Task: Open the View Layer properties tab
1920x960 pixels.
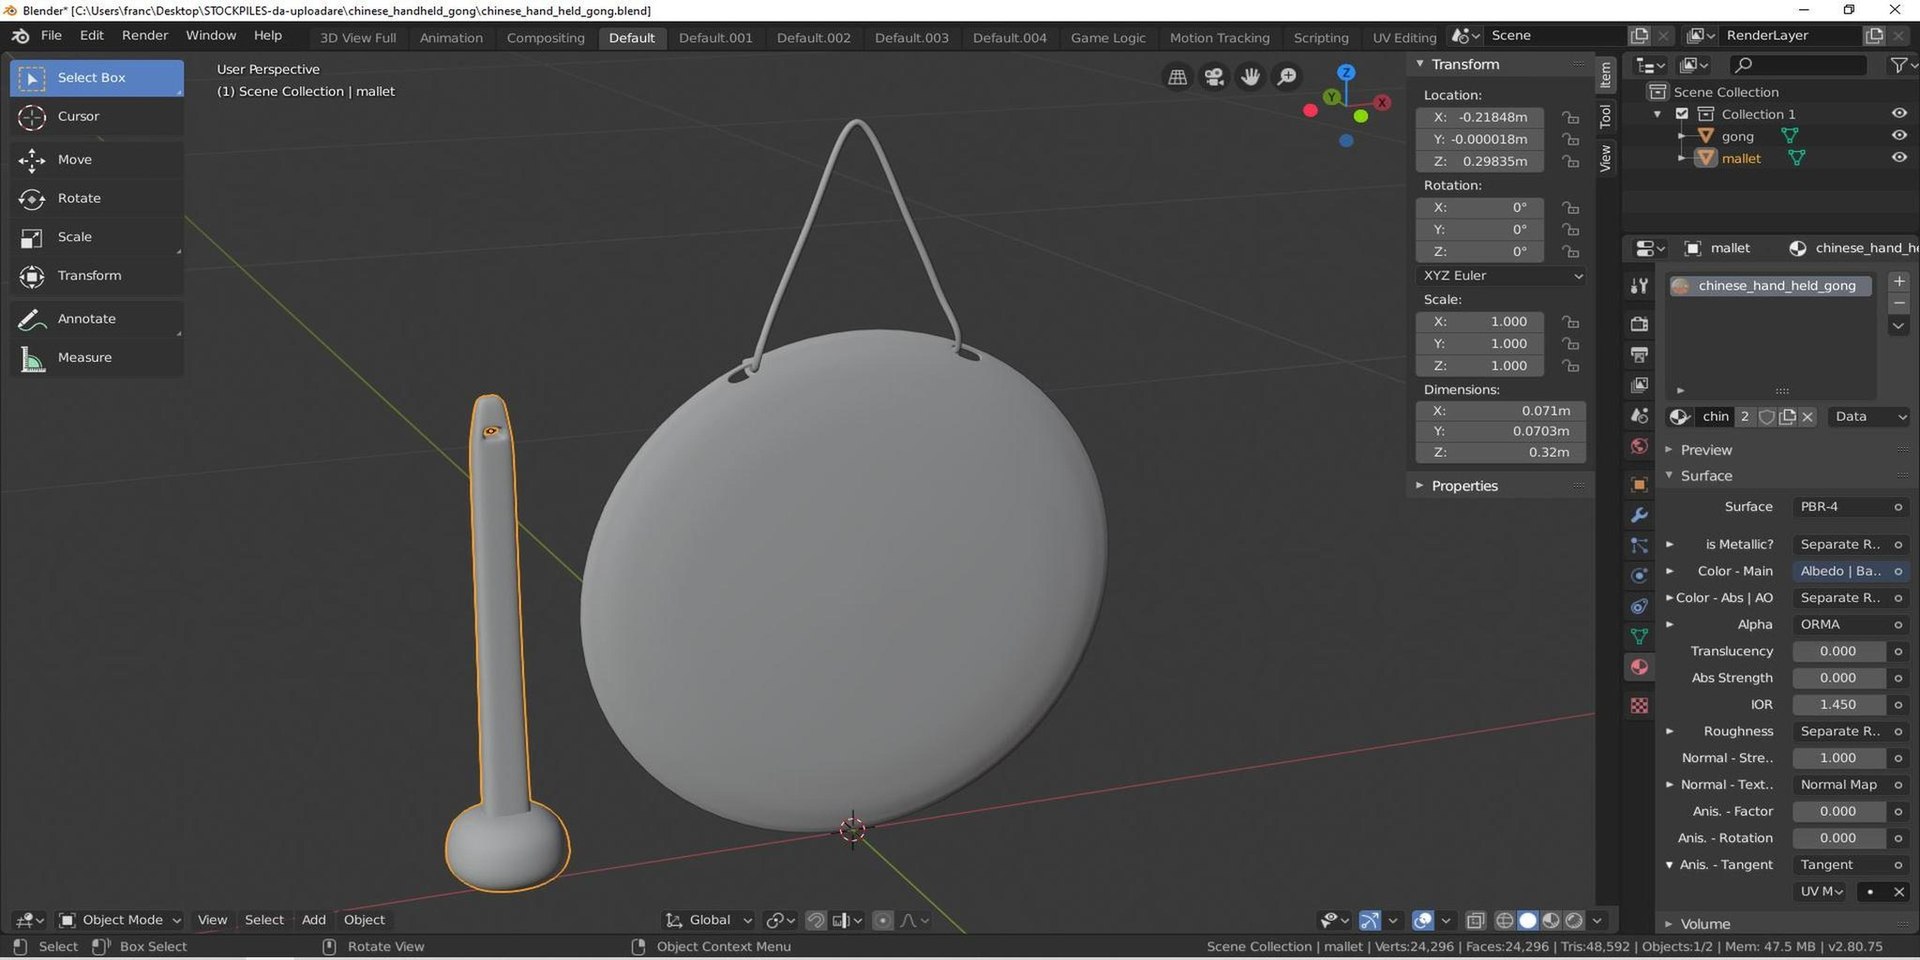Action: tap(1639, 385)
